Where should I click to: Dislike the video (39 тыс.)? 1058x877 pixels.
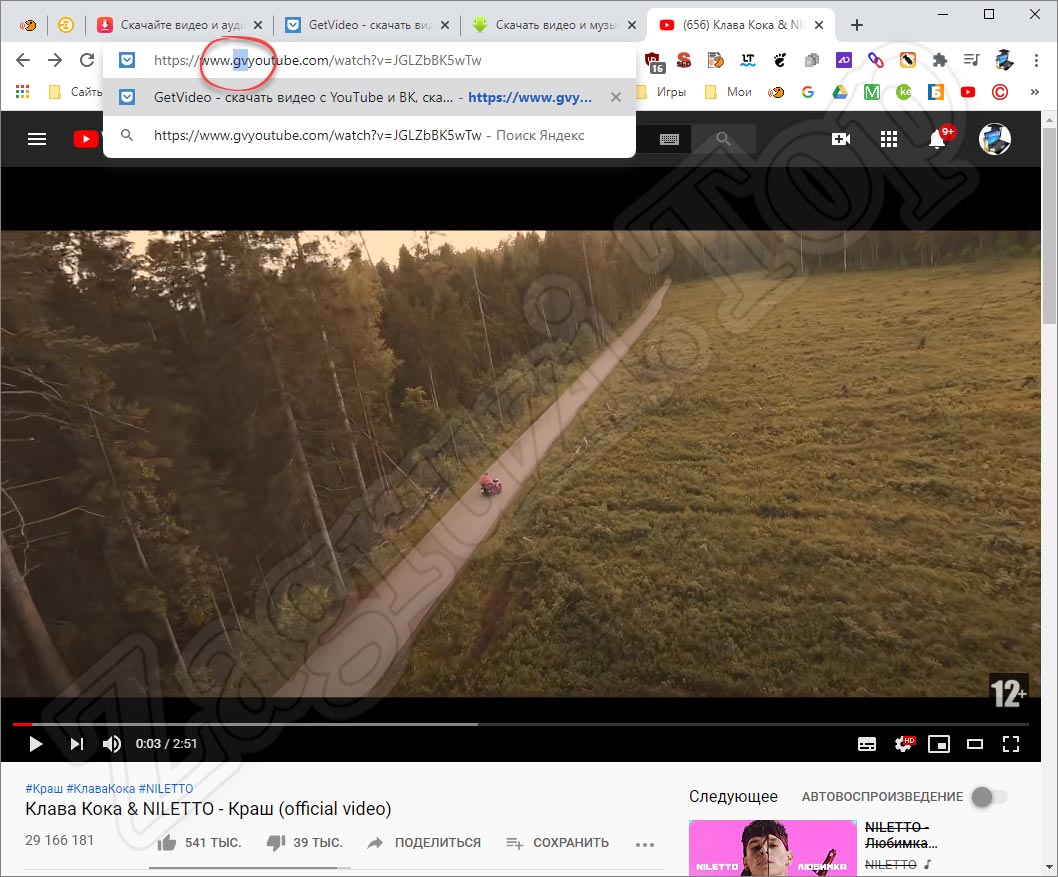click(305, 843)
